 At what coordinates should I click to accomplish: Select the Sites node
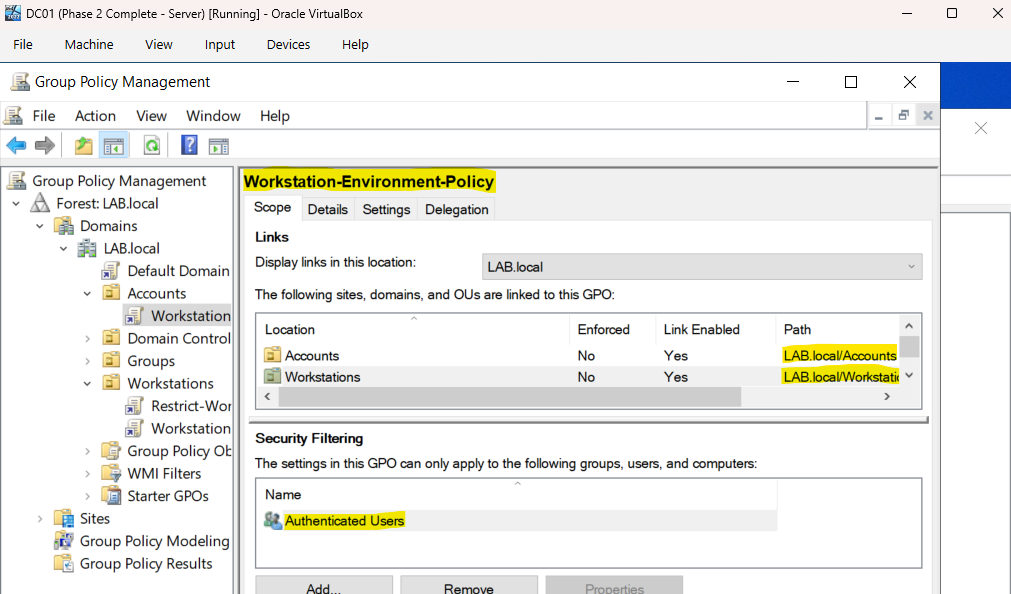click(94, 519)
